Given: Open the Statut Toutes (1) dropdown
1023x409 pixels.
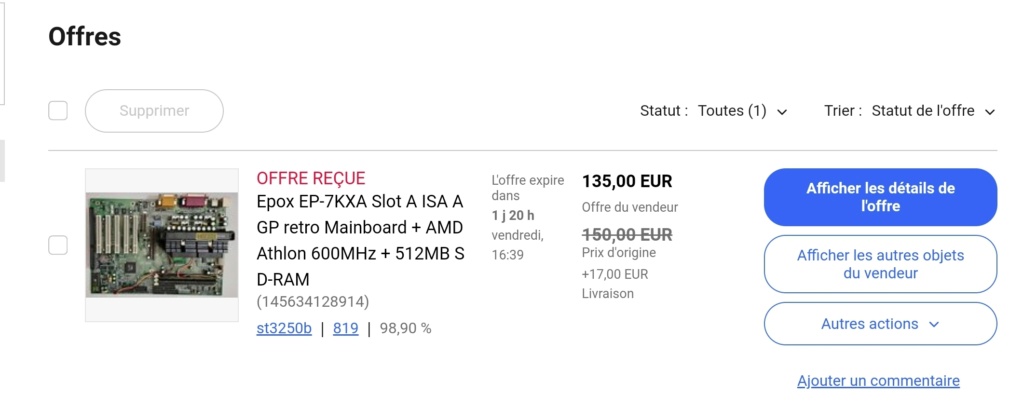Looking at the screenshot, I should point(742,111).
